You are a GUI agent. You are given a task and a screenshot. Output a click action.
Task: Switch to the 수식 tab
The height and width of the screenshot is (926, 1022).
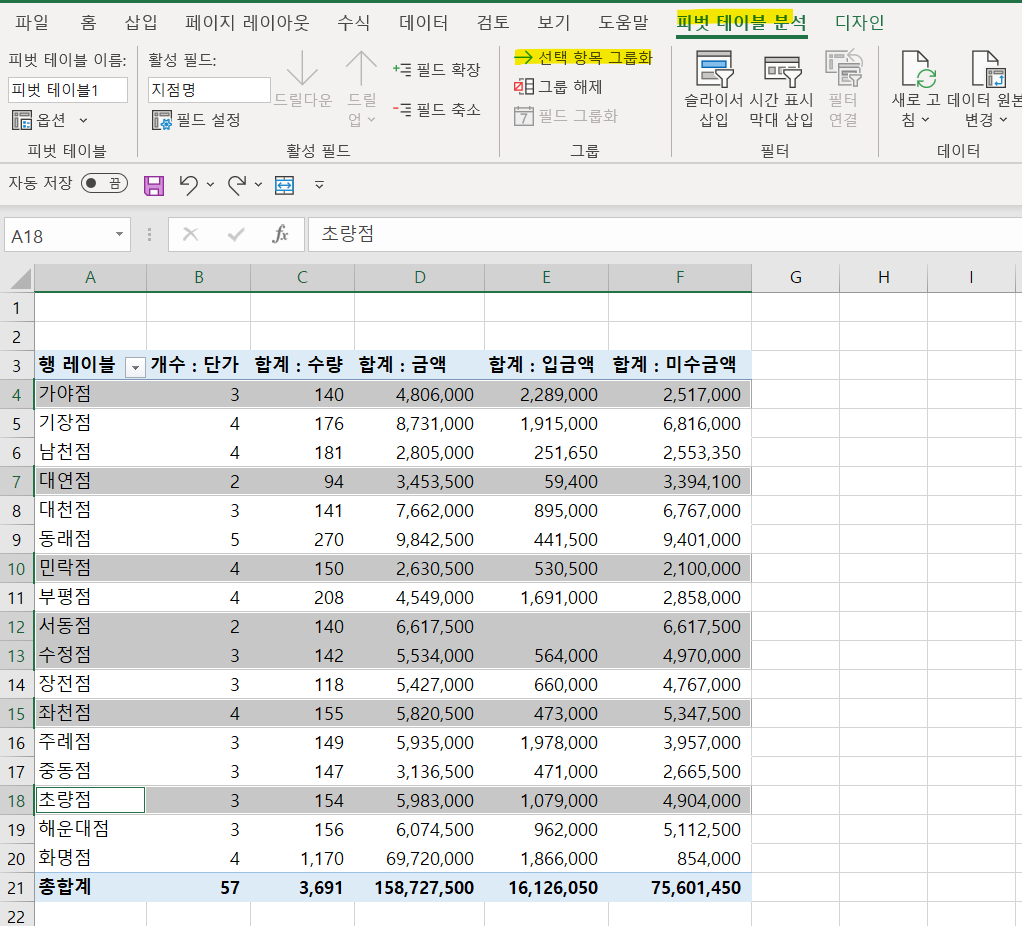(x=353, y=23)
